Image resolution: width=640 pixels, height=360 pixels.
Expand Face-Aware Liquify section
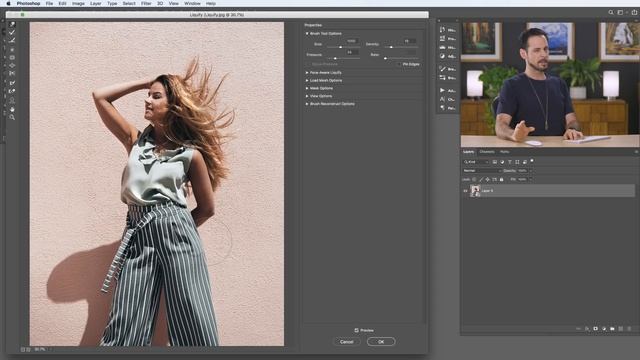point(307,73)
